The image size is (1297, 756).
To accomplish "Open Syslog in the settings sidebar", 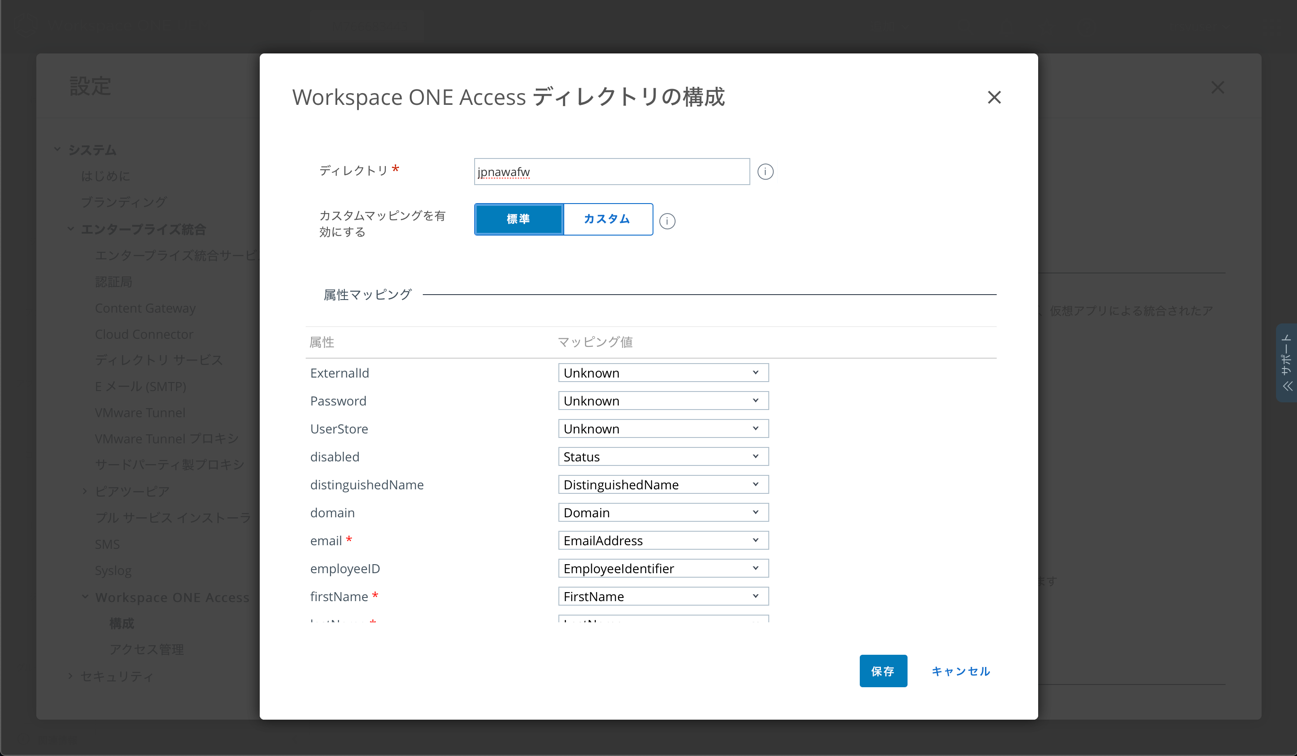I will pyautogui.click(x=113, y=570).
